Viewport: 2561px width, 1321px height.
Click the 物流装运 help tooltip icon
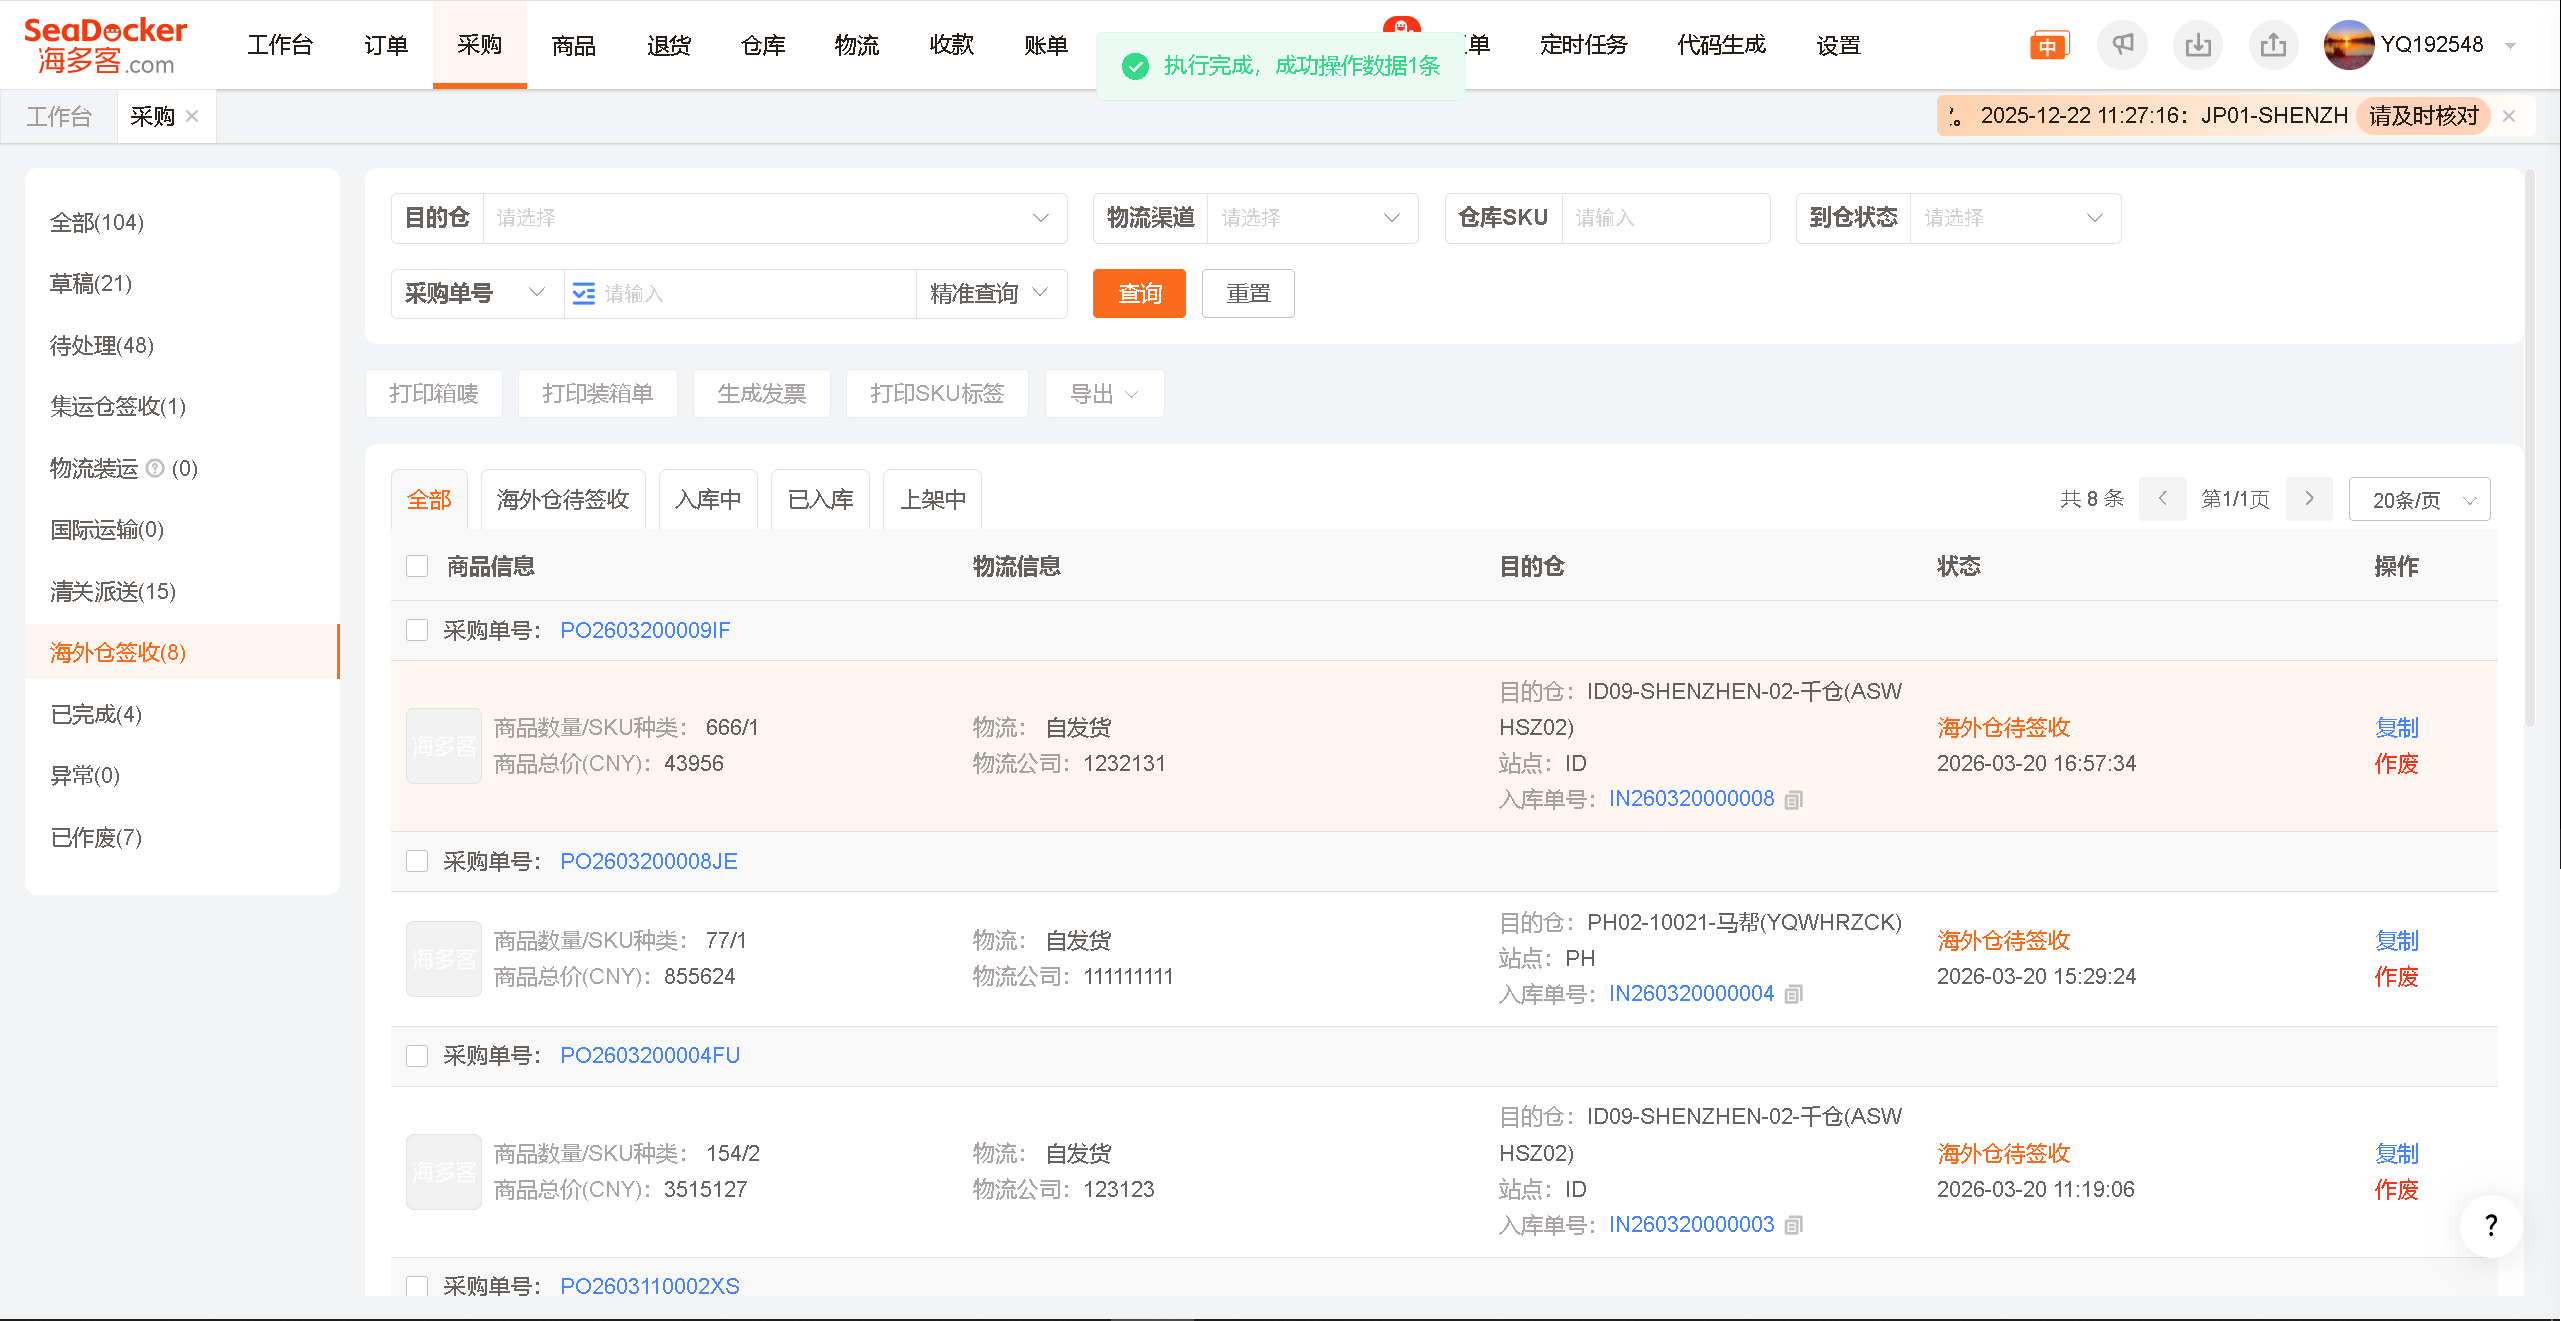click(x=155, y=468)
